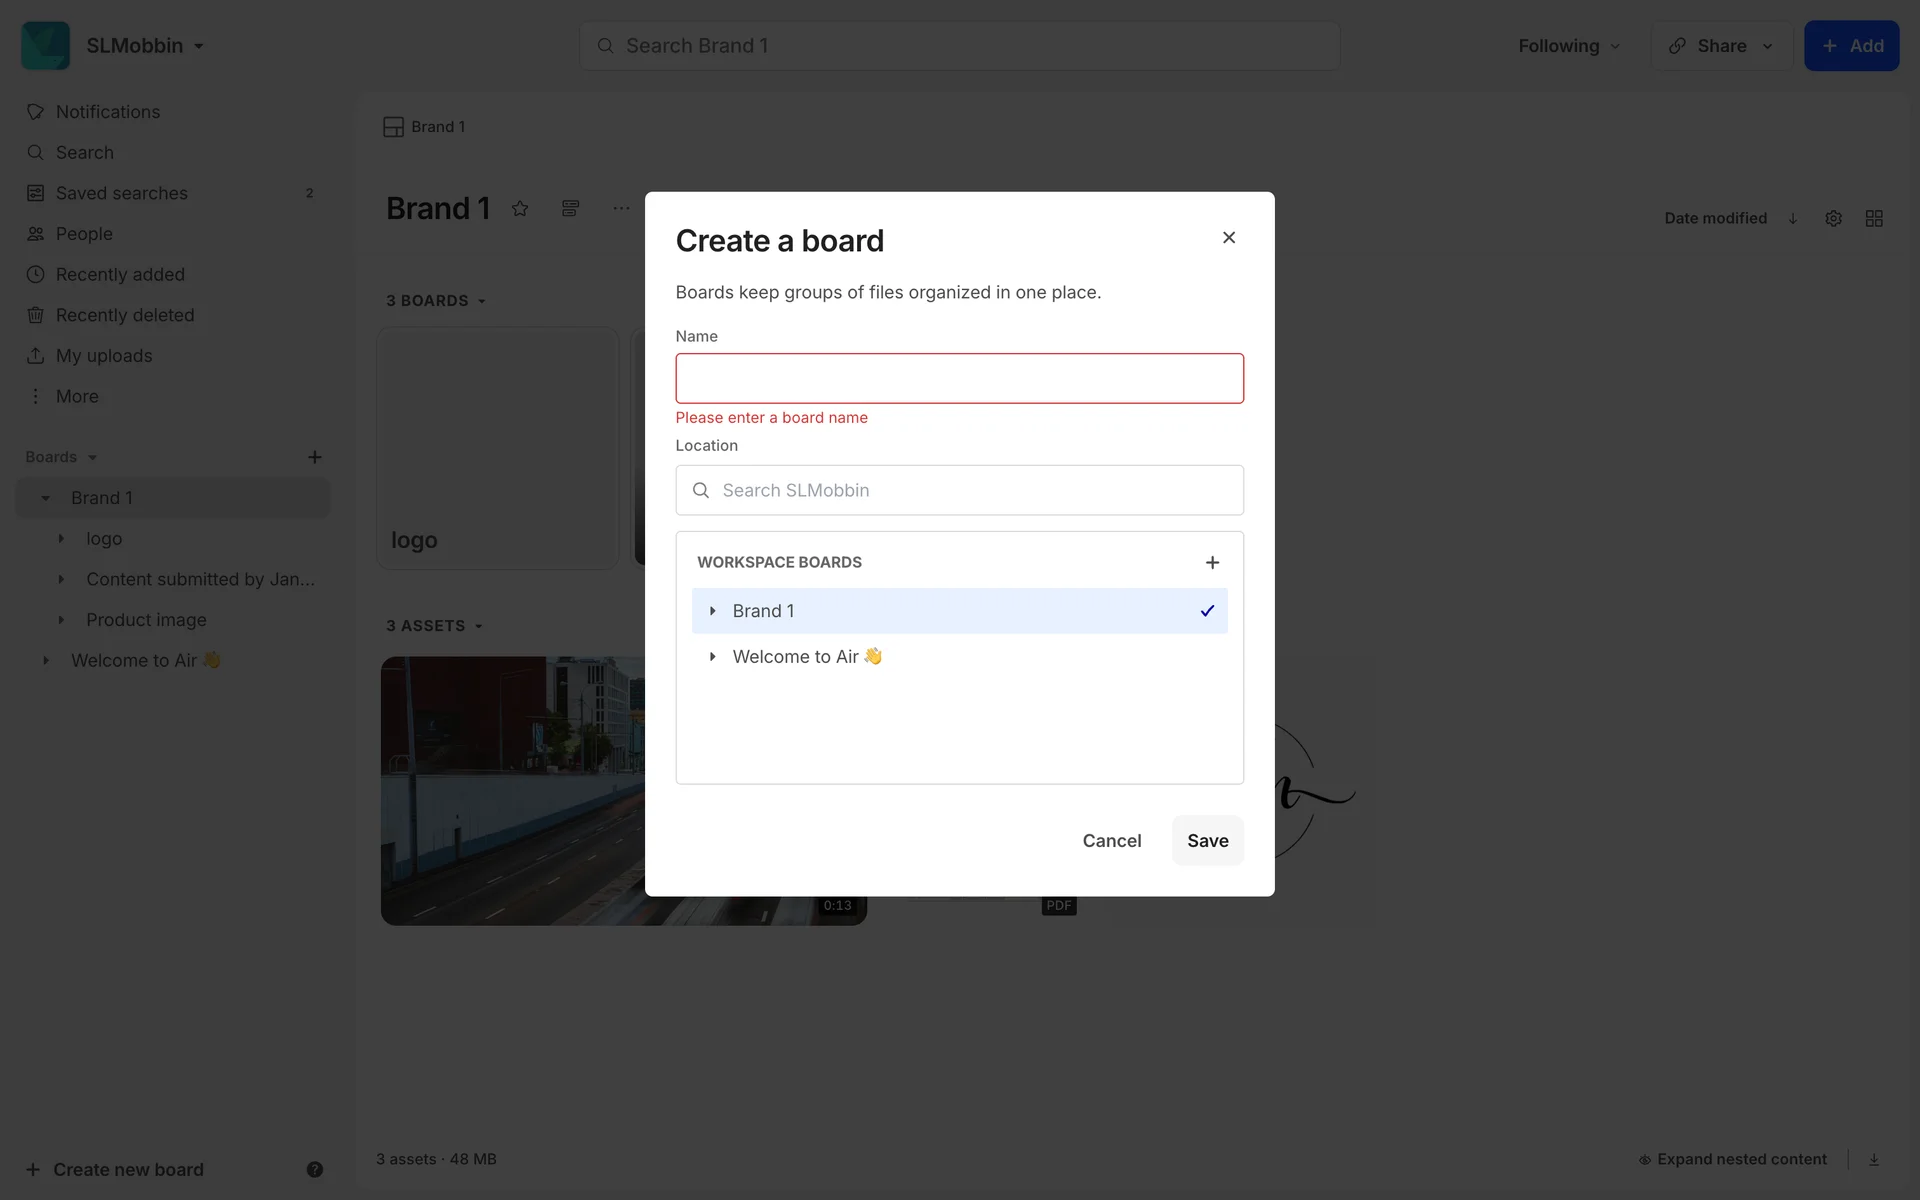Open the SLMobbin workspace dropdown
Screen dimensions: 1920x1200
pos(146,46)
